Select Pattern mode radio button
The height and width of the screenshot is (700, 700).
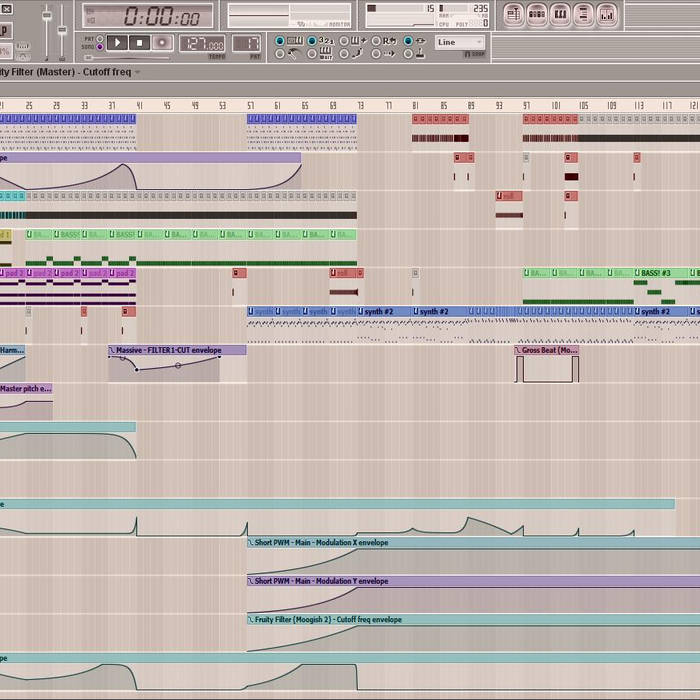click(x=101, y=38)
